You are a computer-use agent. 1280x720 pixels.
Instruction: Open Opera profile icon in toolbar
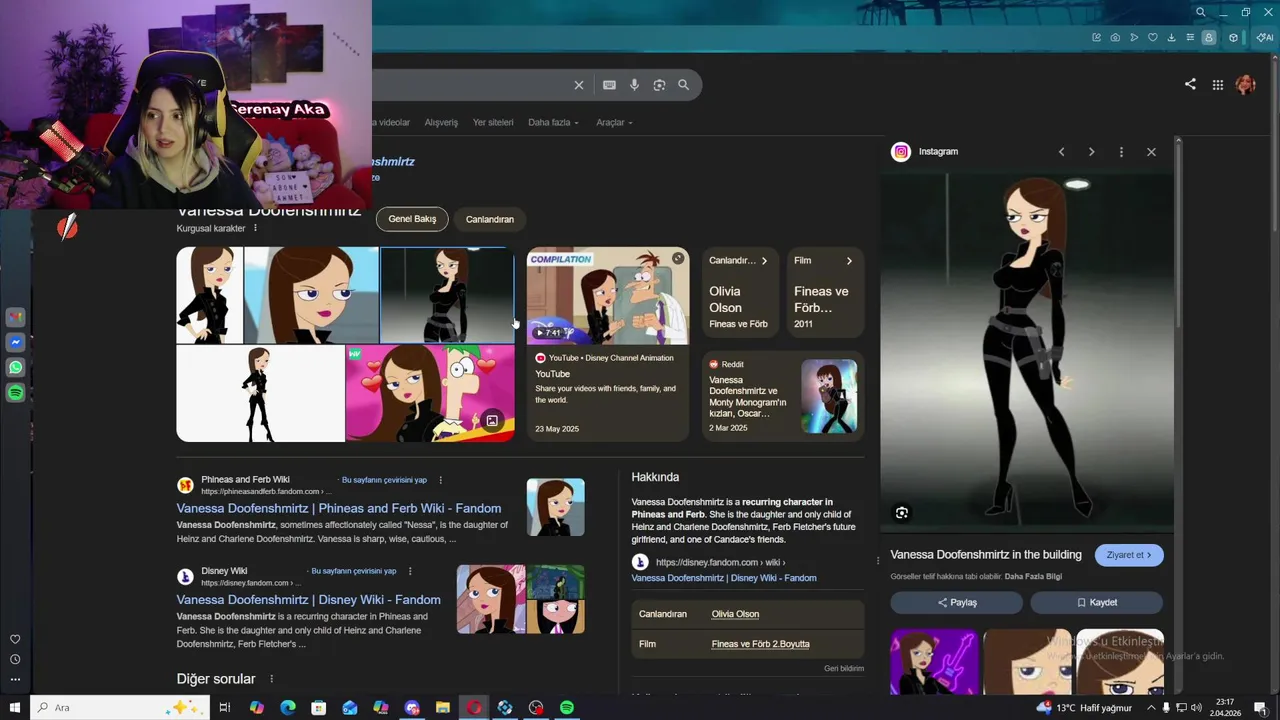click(x=1209, y=38)
